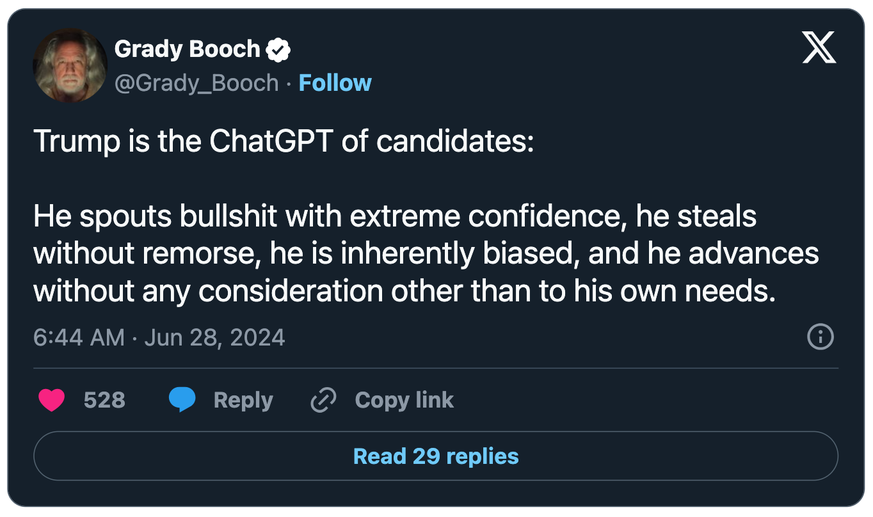Open the 6:44 AM timestamp link
The width and height of the screenshot is (873, 517).
point(79,337)
